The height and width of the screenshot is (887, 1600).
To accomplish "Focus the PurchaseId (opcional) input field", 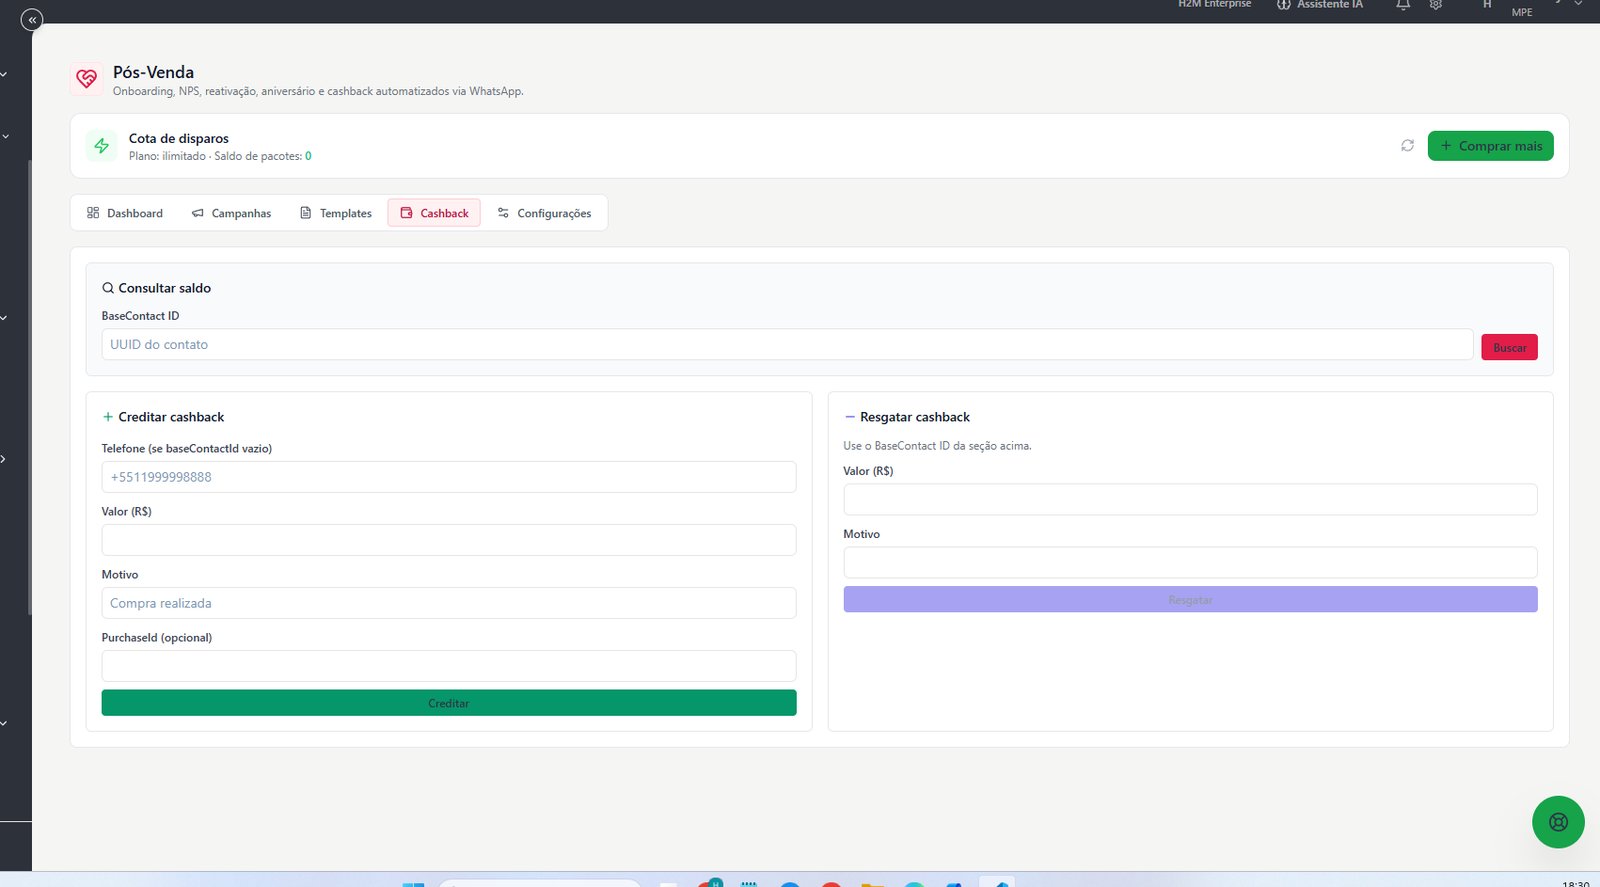I will [x=449, y=666].
